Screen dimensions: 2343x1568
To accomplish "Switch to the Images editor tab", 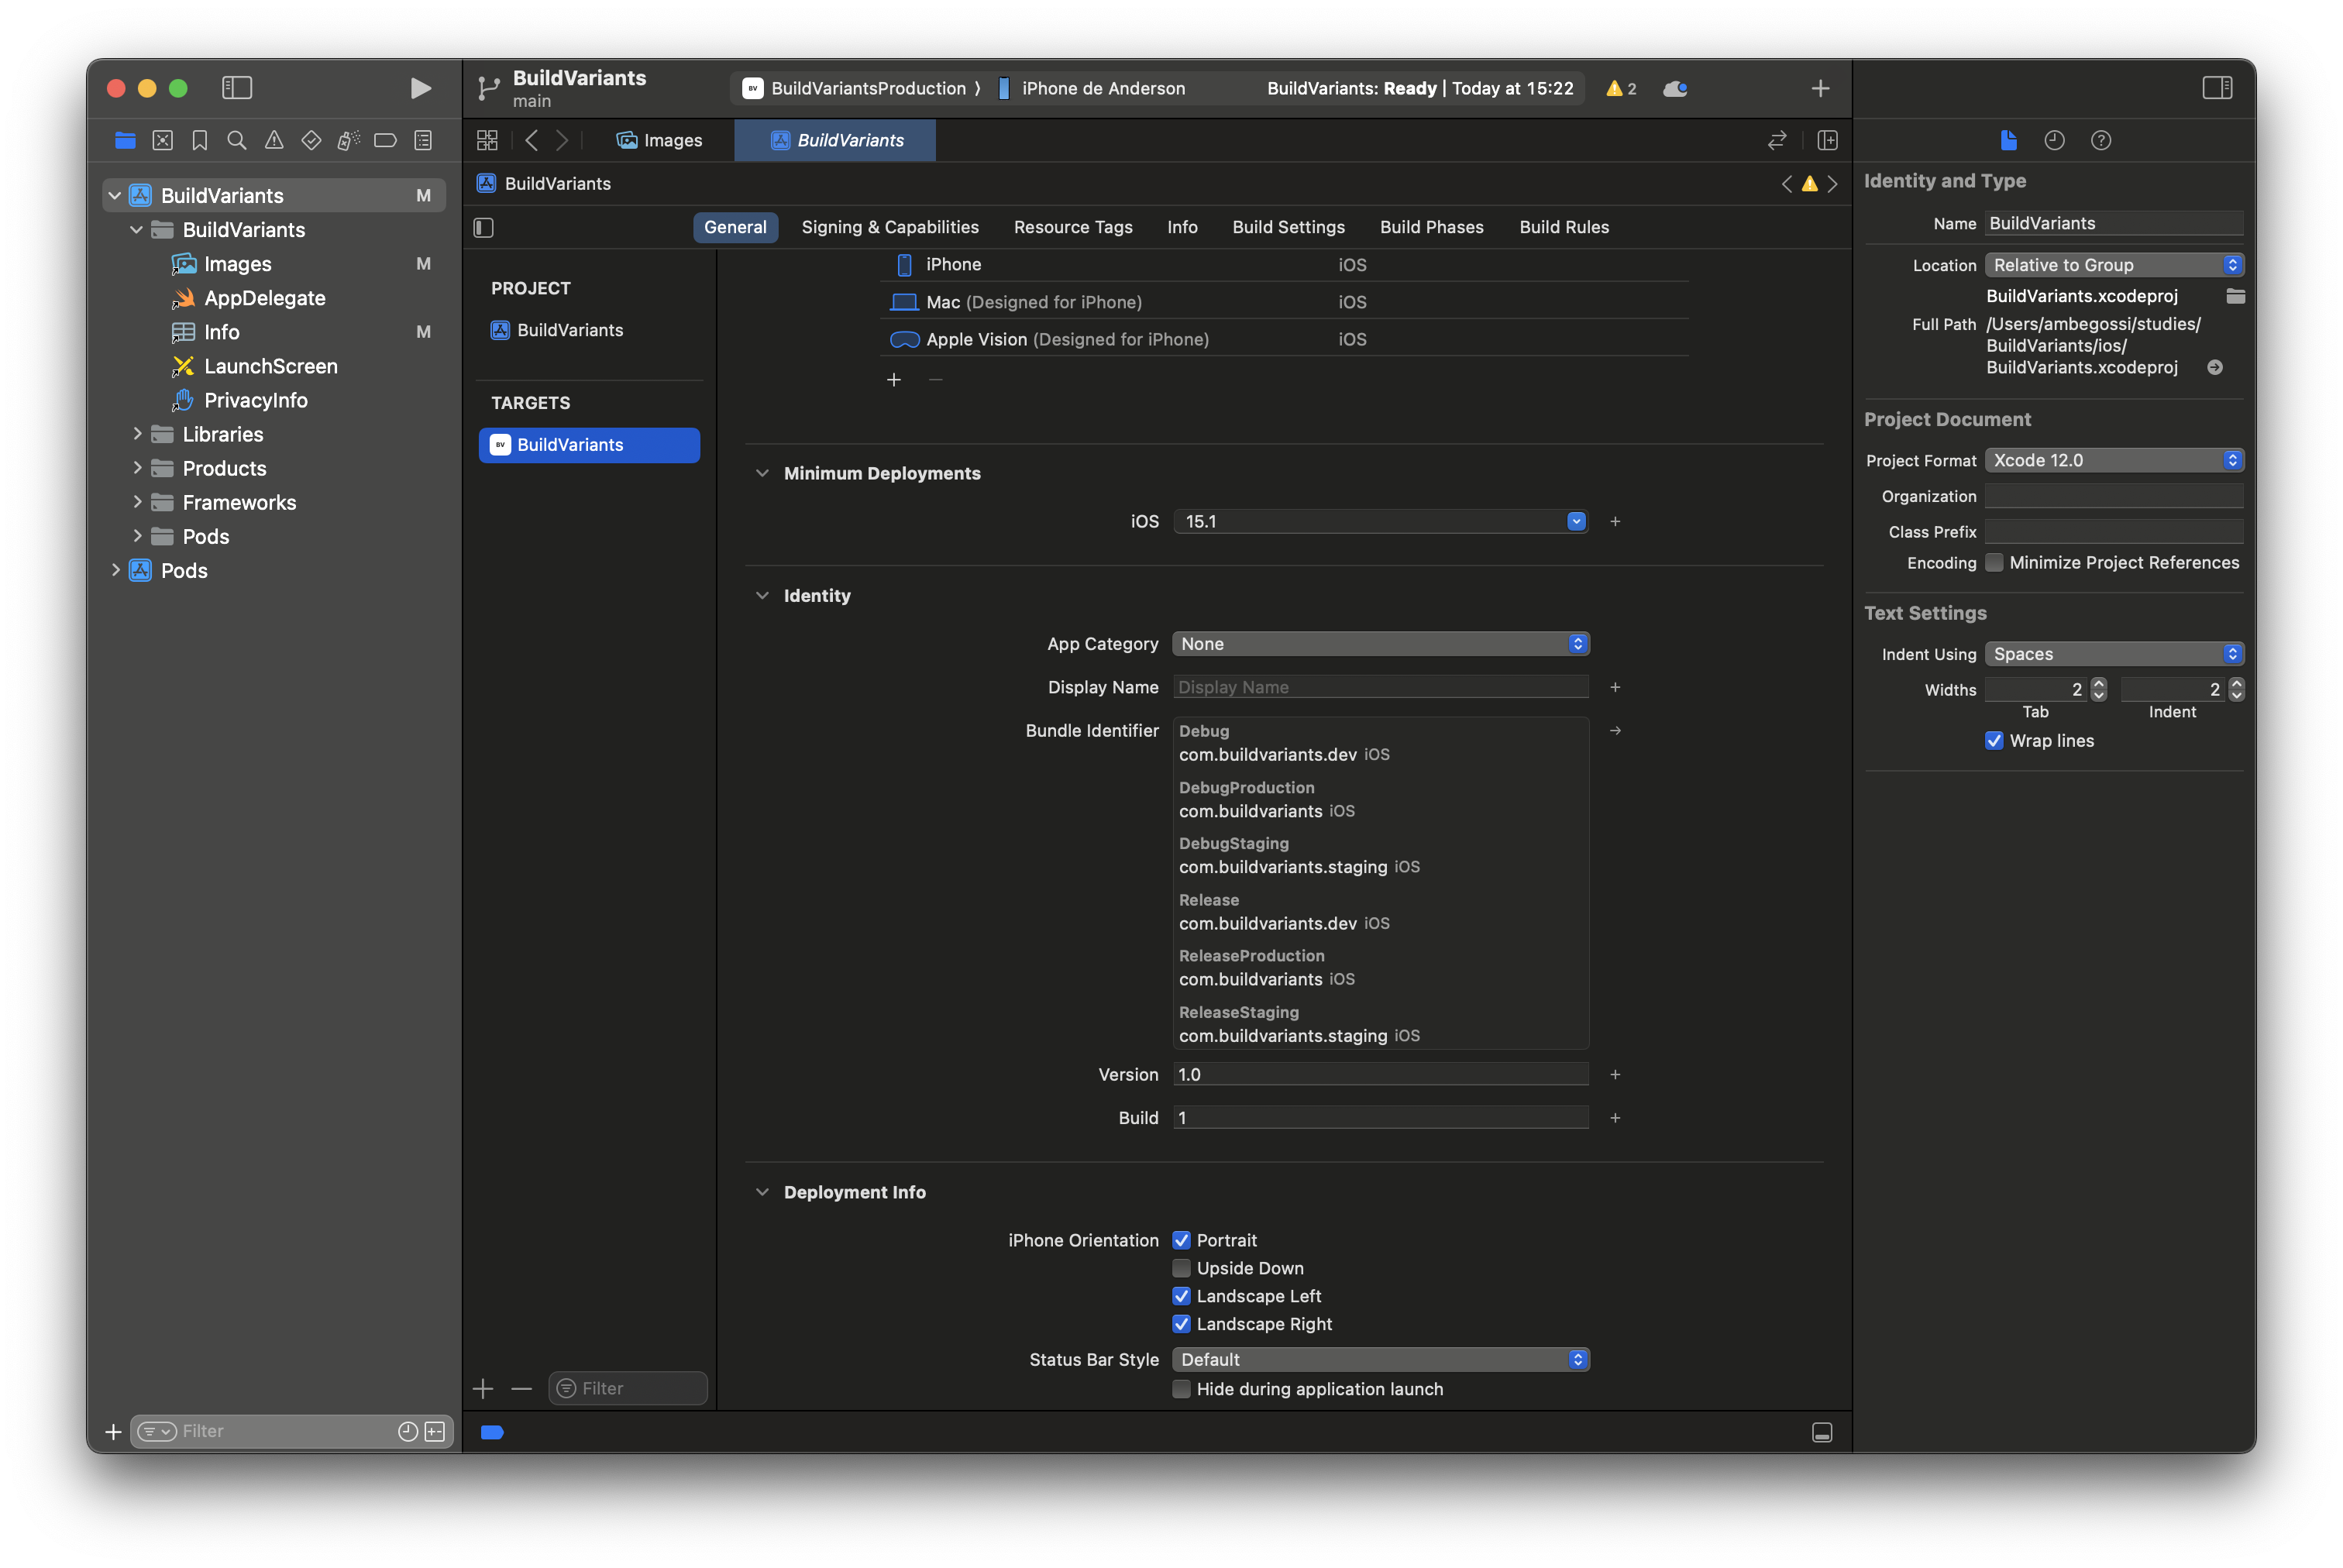I will click(x=659, y=141).
